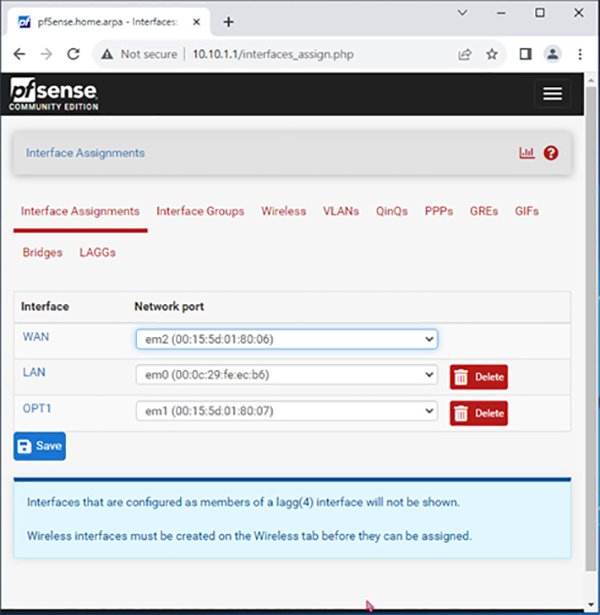Open Chrome's three-dot menu
This screenshot has width=600, height=615.
pyautogui.click(x=580, y=54)
